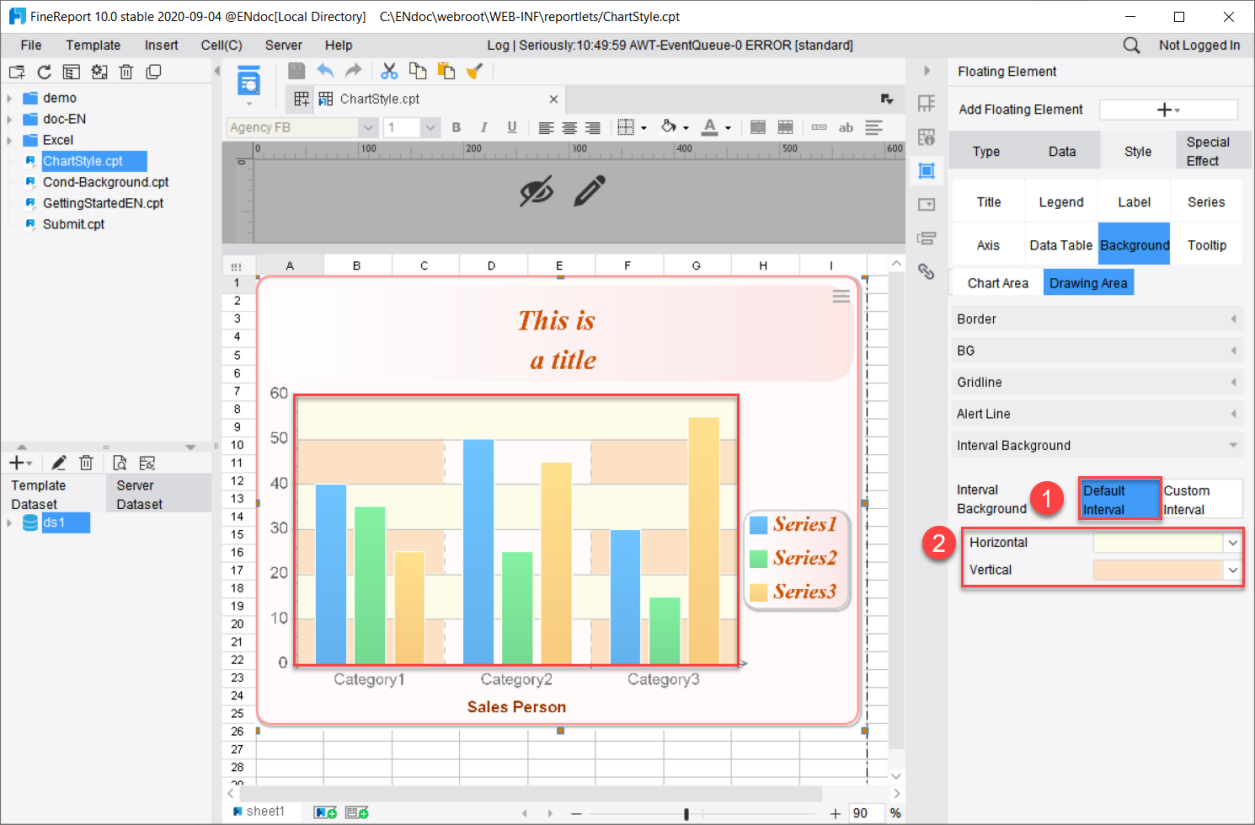The width and height of the screenshot is (1255, 825).
Task: Create a new folder in the template list
Action: coord(16,71)
